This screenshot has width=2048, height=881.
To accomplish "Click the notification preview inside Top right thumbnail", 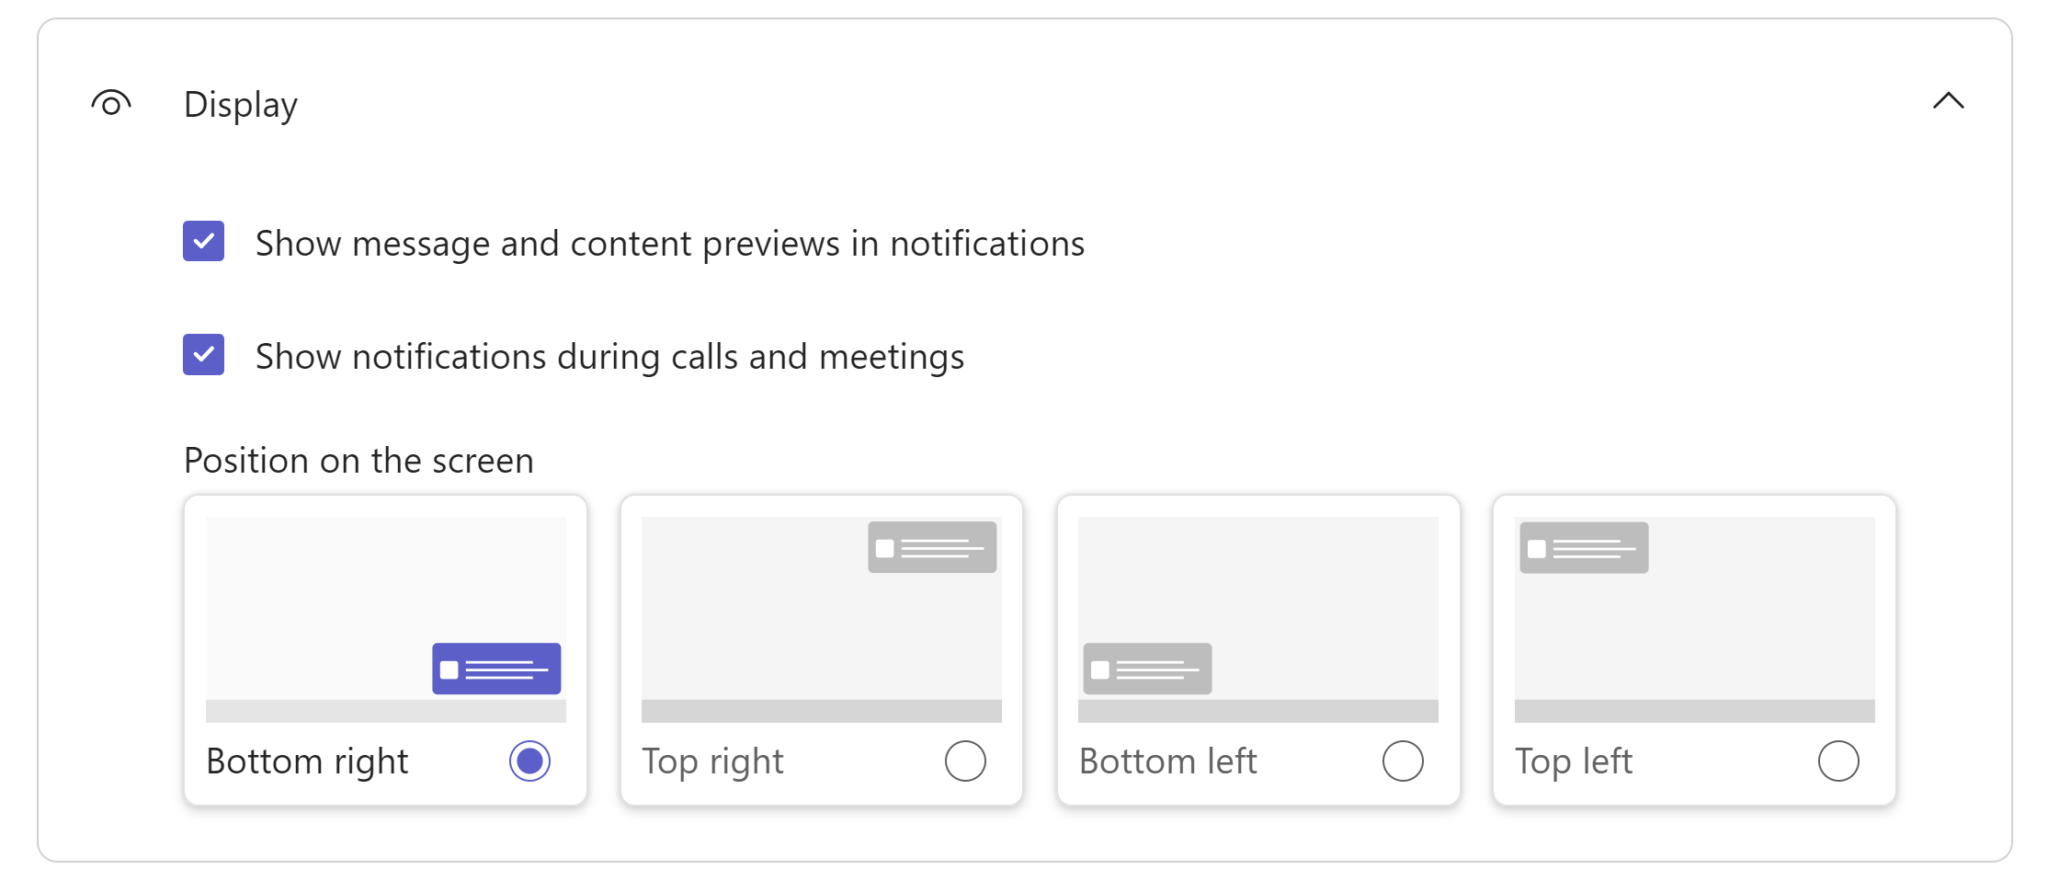I will click(x=931, y=547).
